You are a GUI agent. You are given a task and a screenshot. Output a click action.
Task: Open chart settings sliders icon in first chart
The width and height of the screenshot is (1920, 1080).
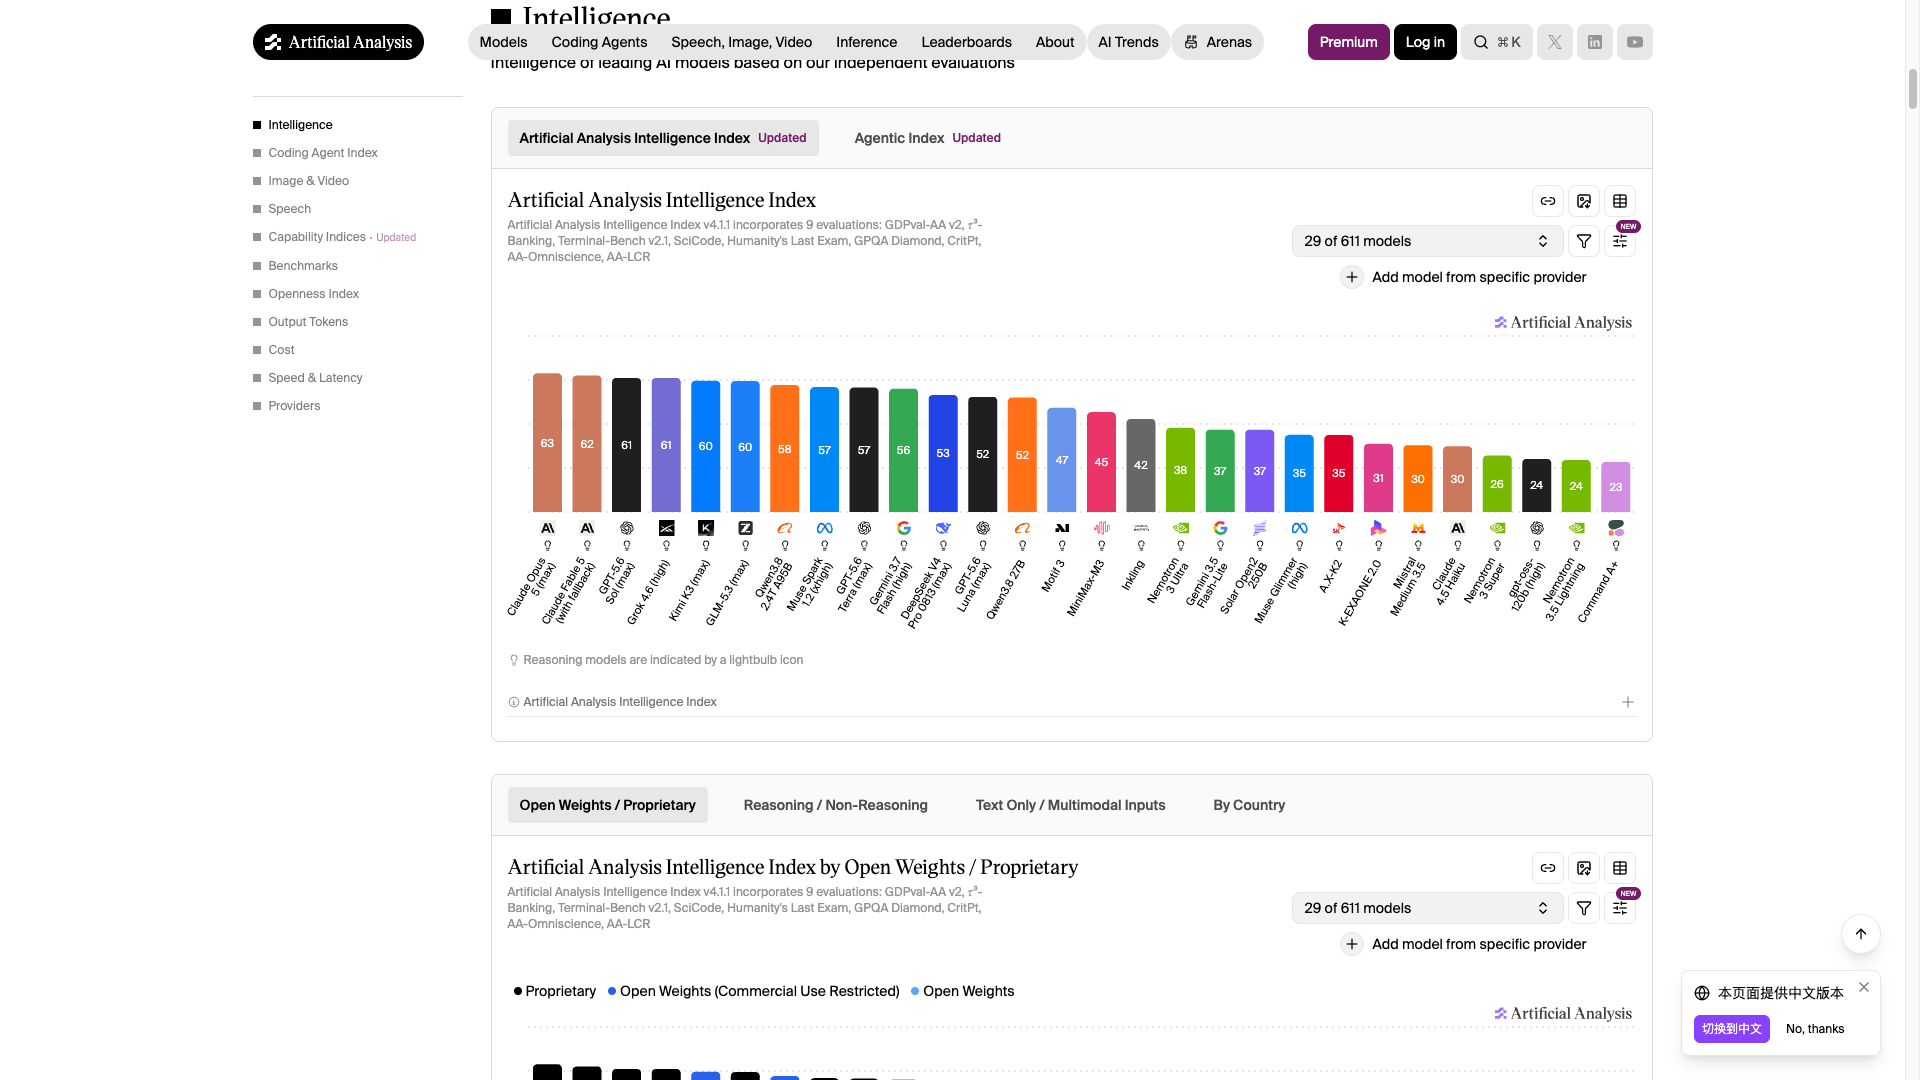coord(1619,241)
